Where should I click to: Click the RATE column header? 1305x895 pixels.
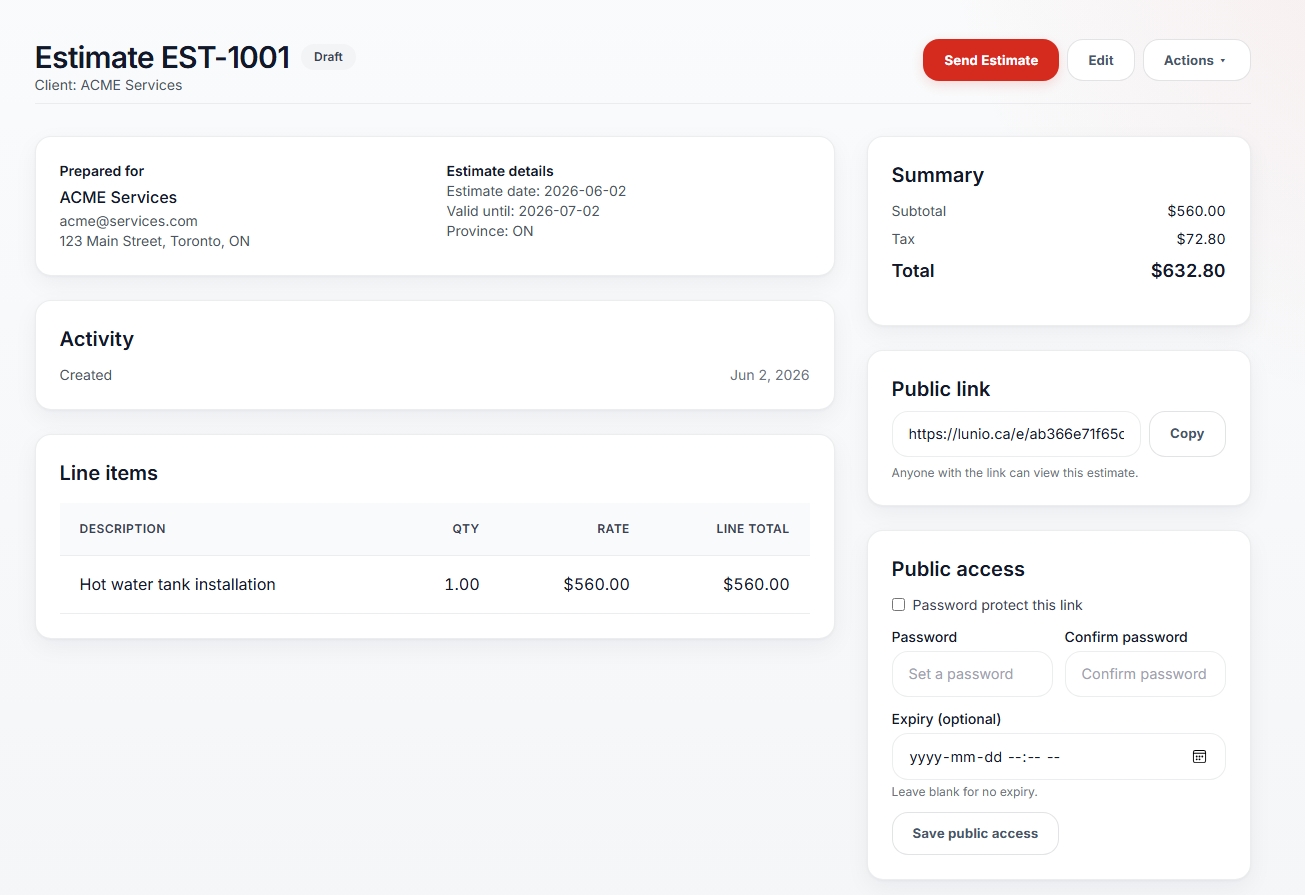[613, 529]
